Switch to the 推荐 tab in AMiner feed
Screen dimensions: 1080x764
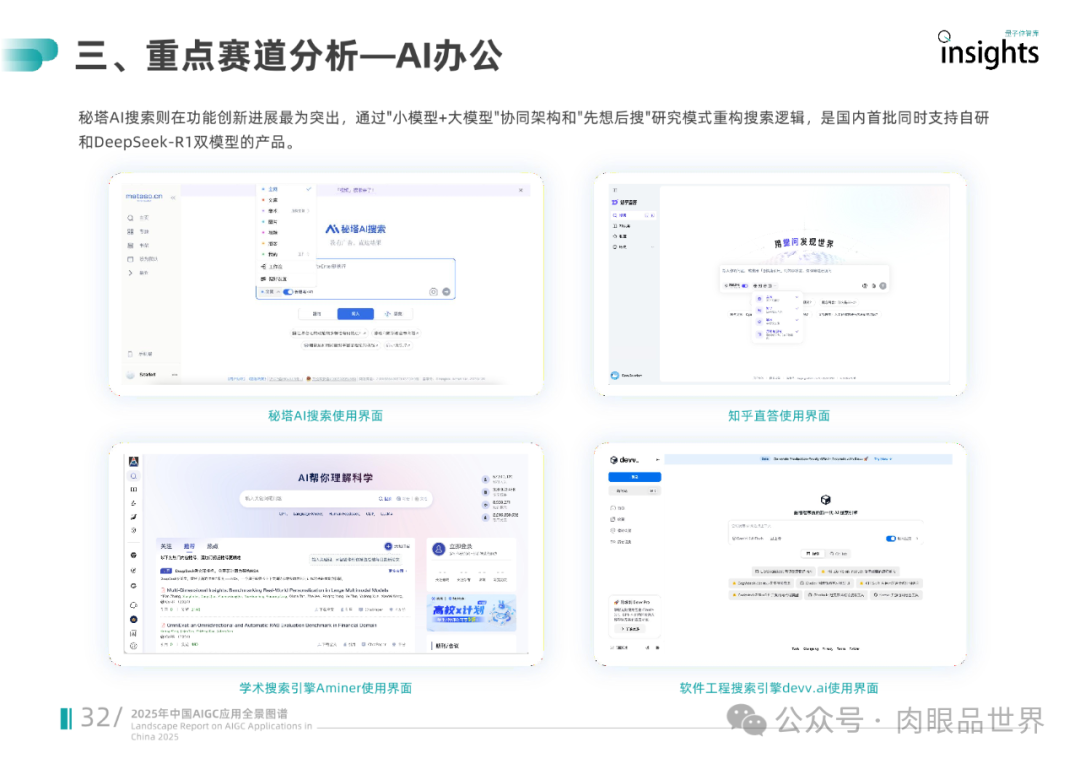pyautogui.click(x=189, y=546)
